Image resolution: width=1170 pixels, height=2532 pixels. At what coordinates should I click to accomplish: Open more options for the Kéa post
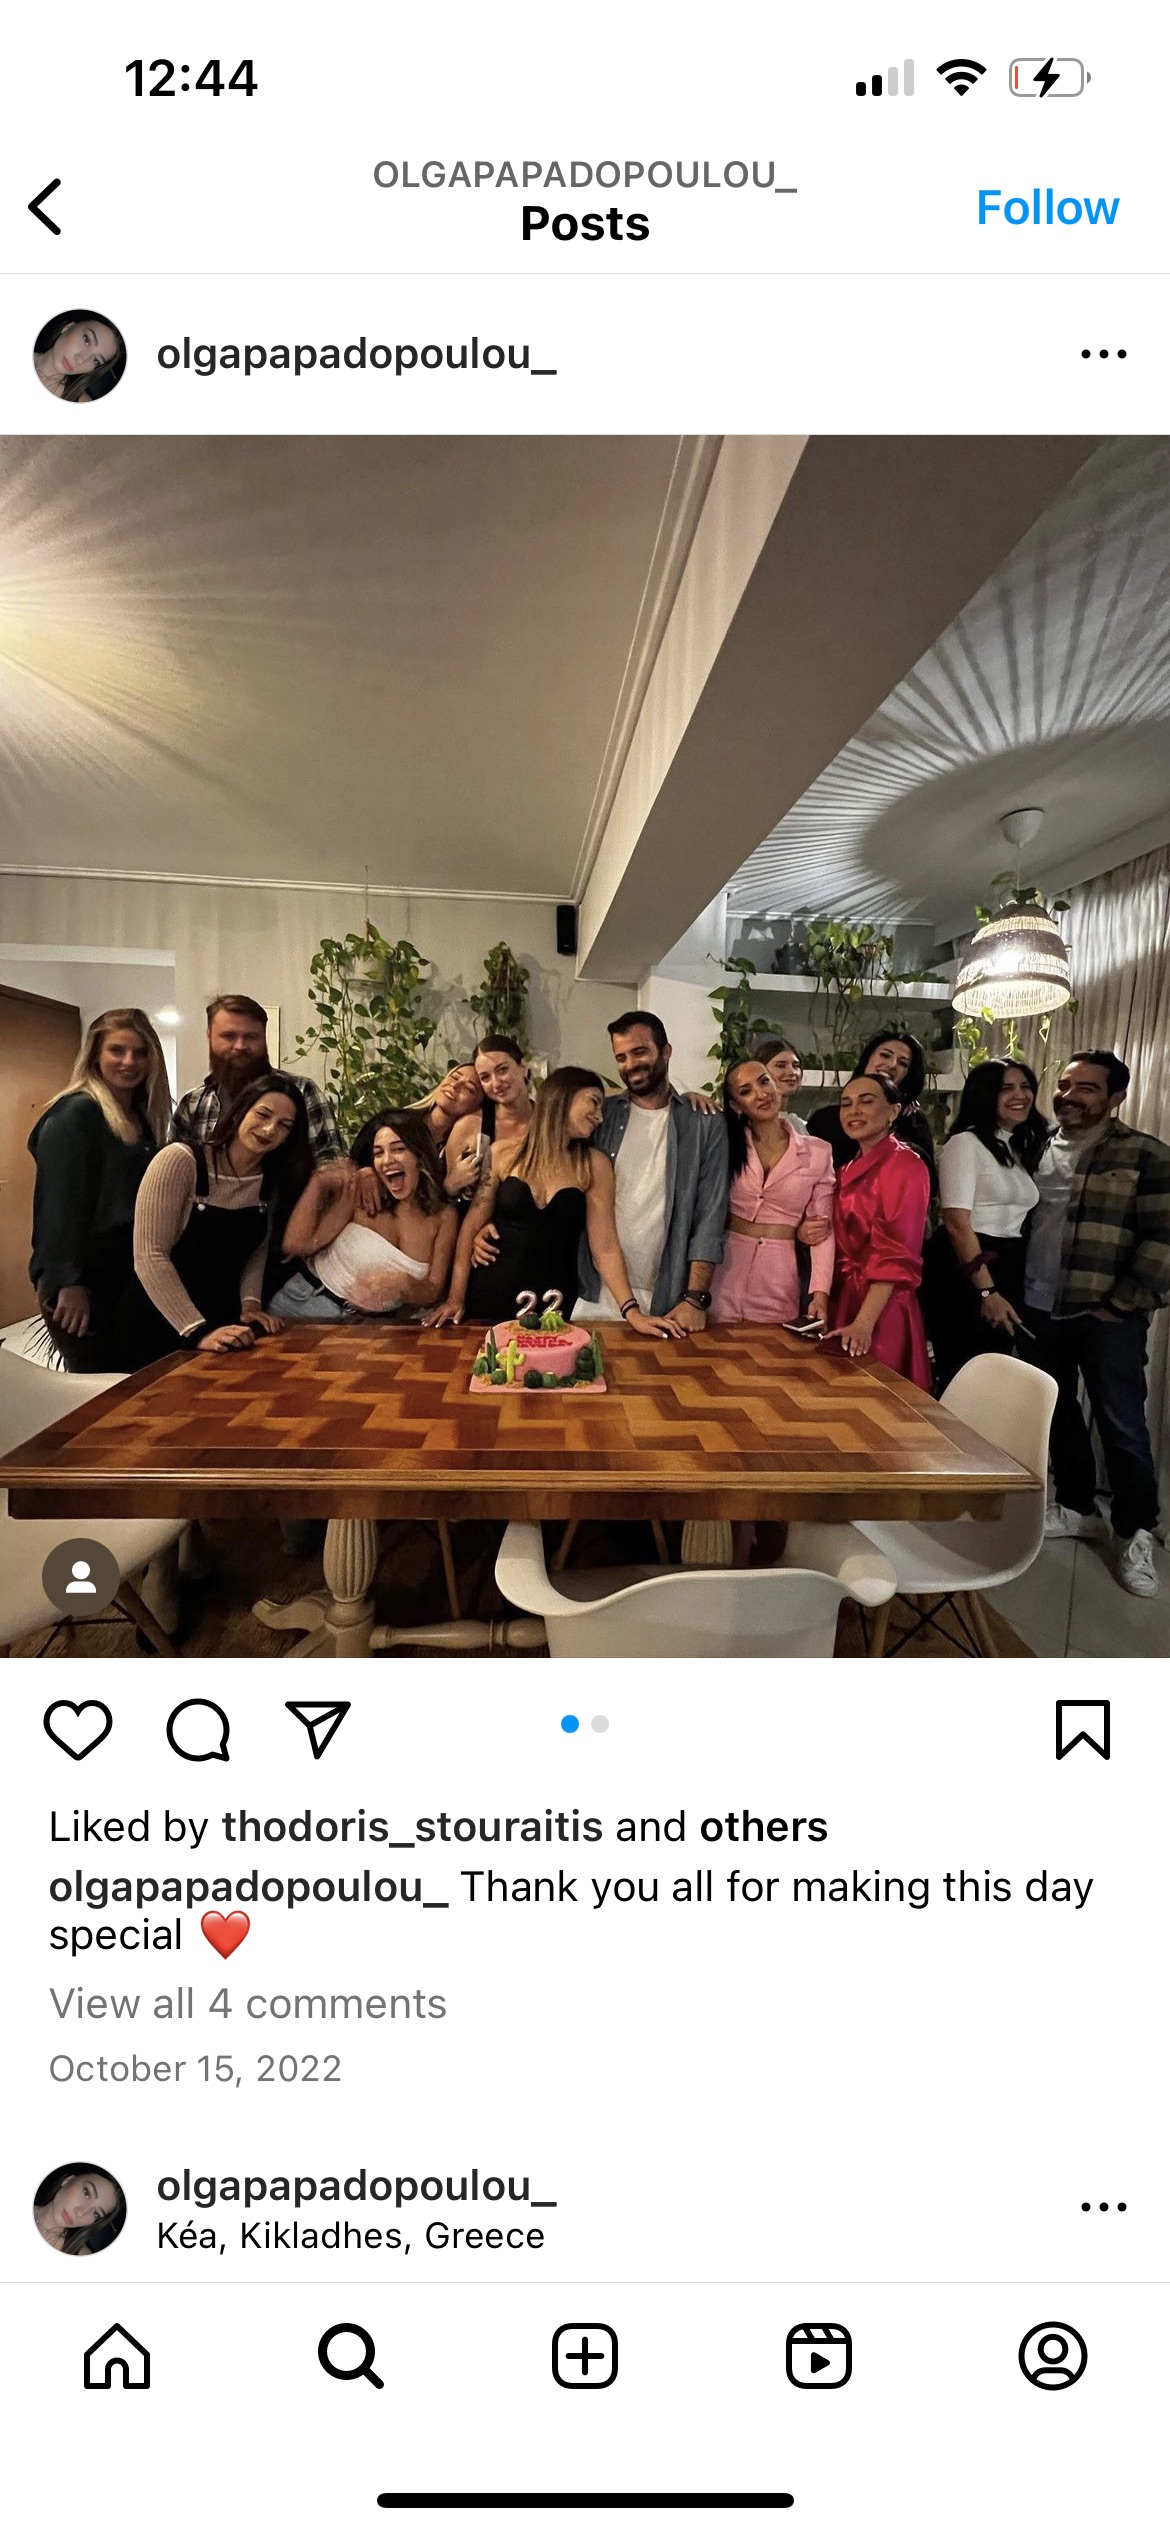(x=1104, y=2206)
